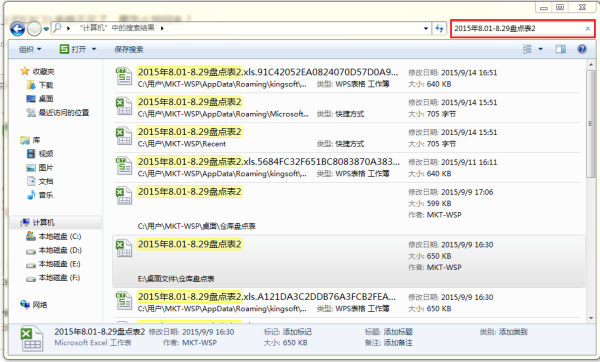Select 网络 in navigation pane

coord(34,305)
